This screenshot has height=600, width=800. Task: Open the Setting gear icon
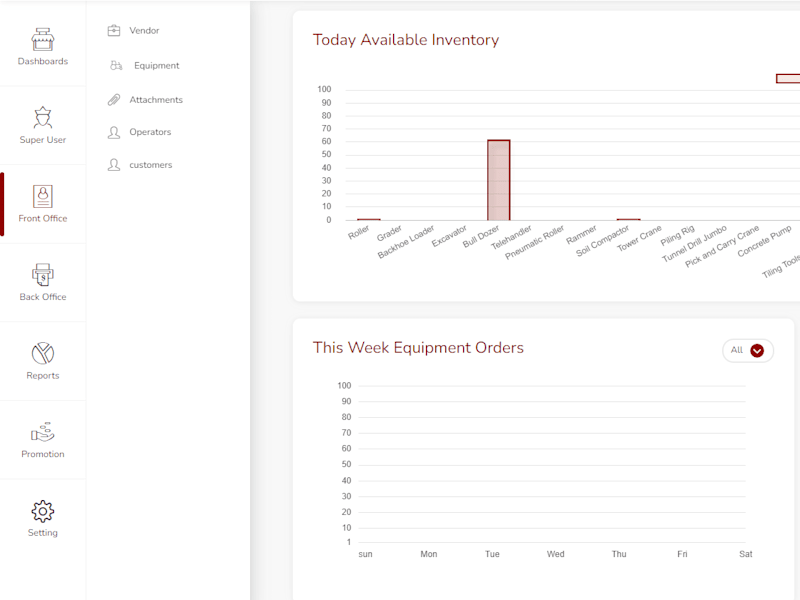[x=43, y=511]
